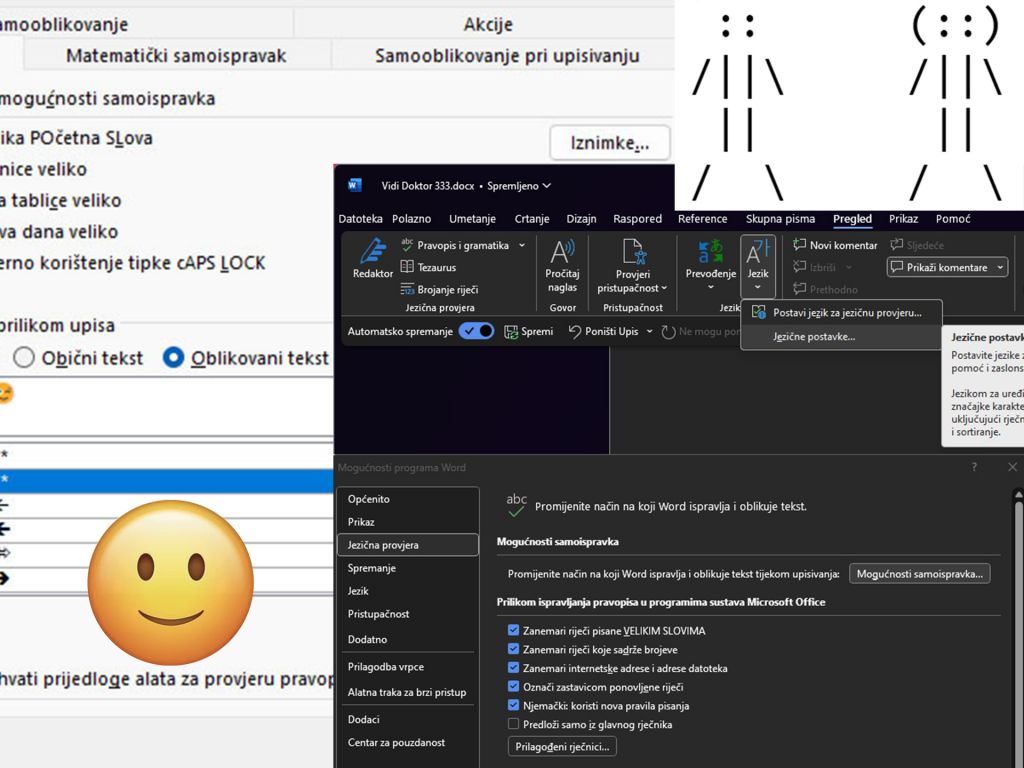Switch to the Umetanje ribbon tab
Viewport: 1024px width, 768px height.
[x=472, y=219]
